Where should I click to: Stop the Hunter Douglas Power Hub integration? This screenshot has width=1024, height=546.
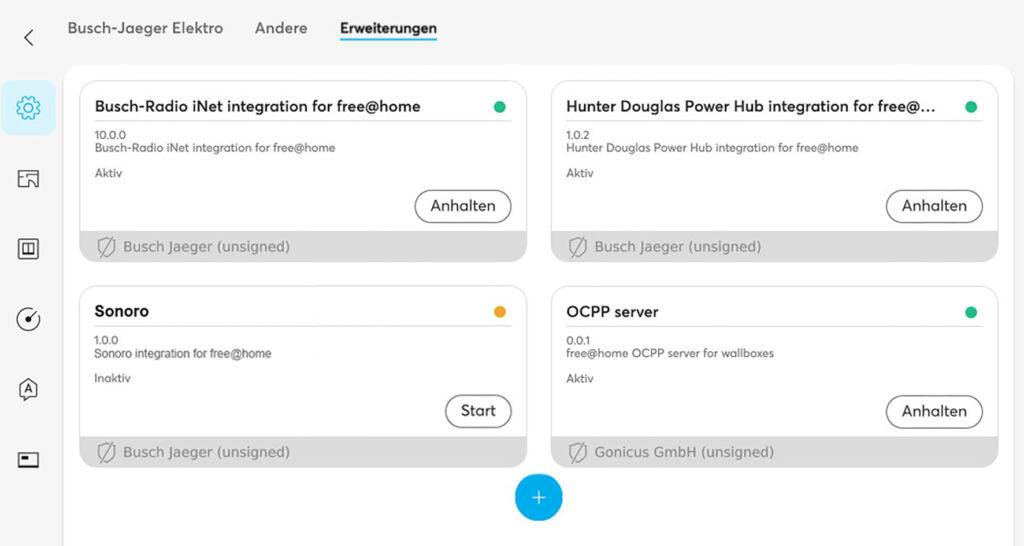pyautogui.click(x=934, y=206)
